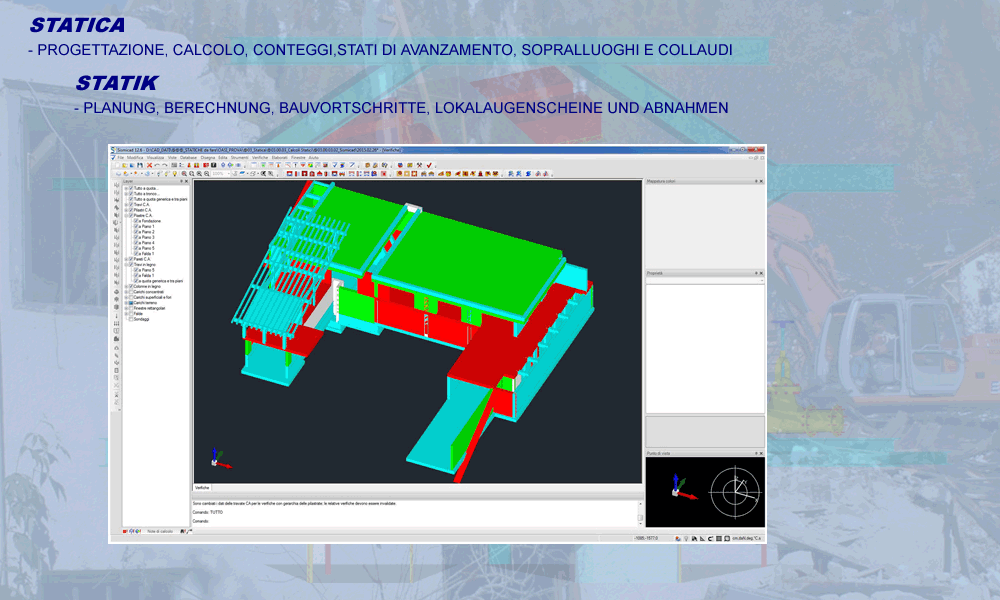Screen dimensions: 1000x600
Task: Expand the Carichi superficiali e fori node
Action: 126,297
